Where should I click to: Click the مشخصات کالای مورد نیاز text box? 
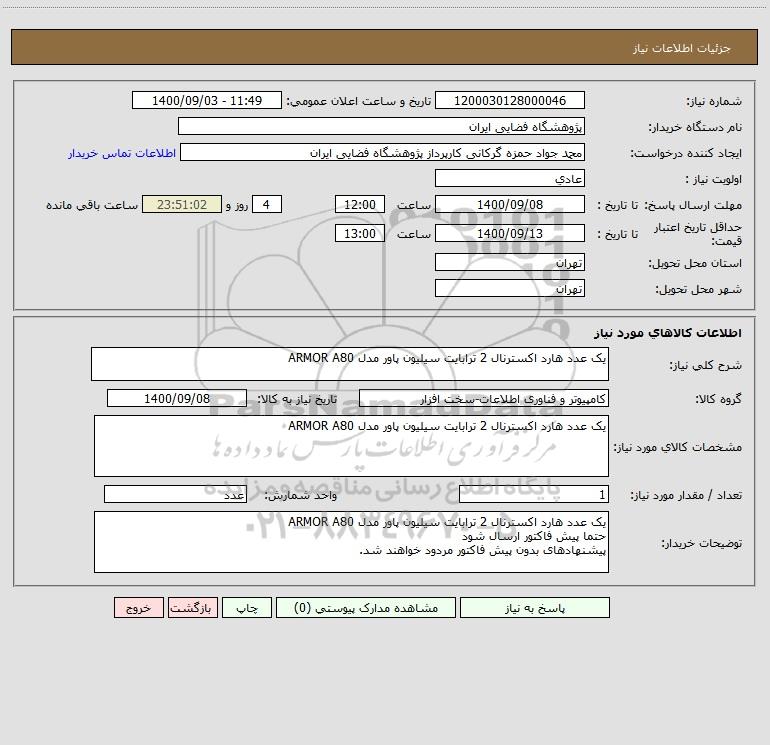(351, 446)
